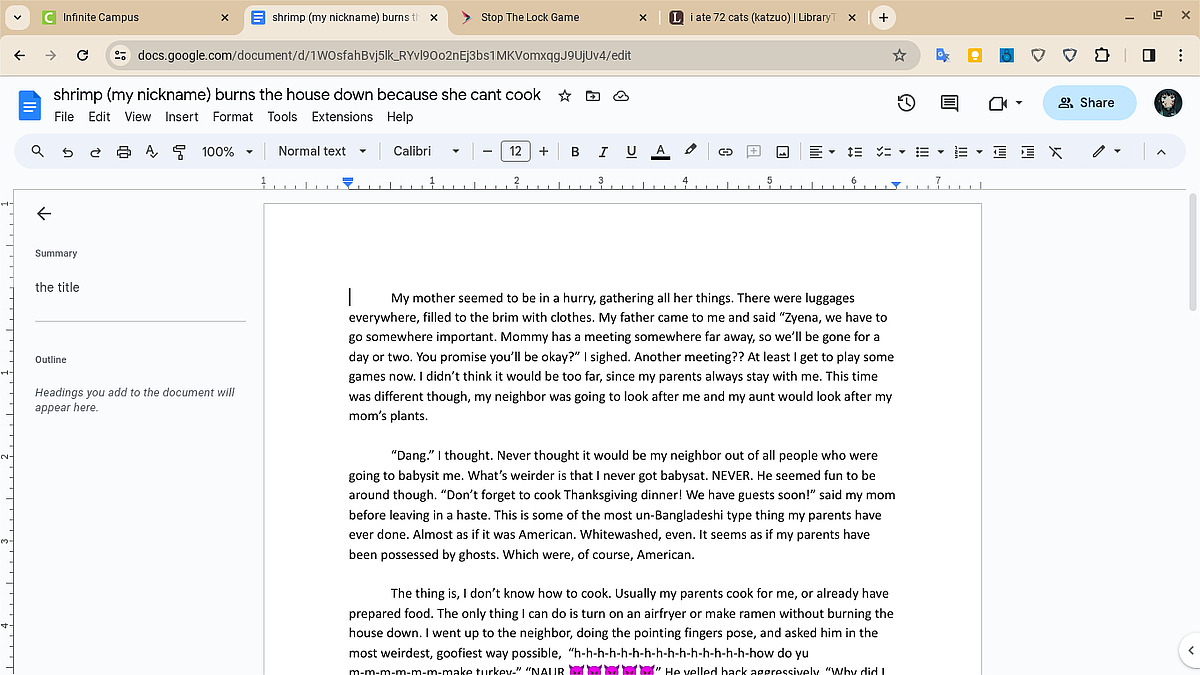Viewport: 1200px width, 675px height.
Task: Click the clear formatting icon
Action: click(x=1056, y=151)
